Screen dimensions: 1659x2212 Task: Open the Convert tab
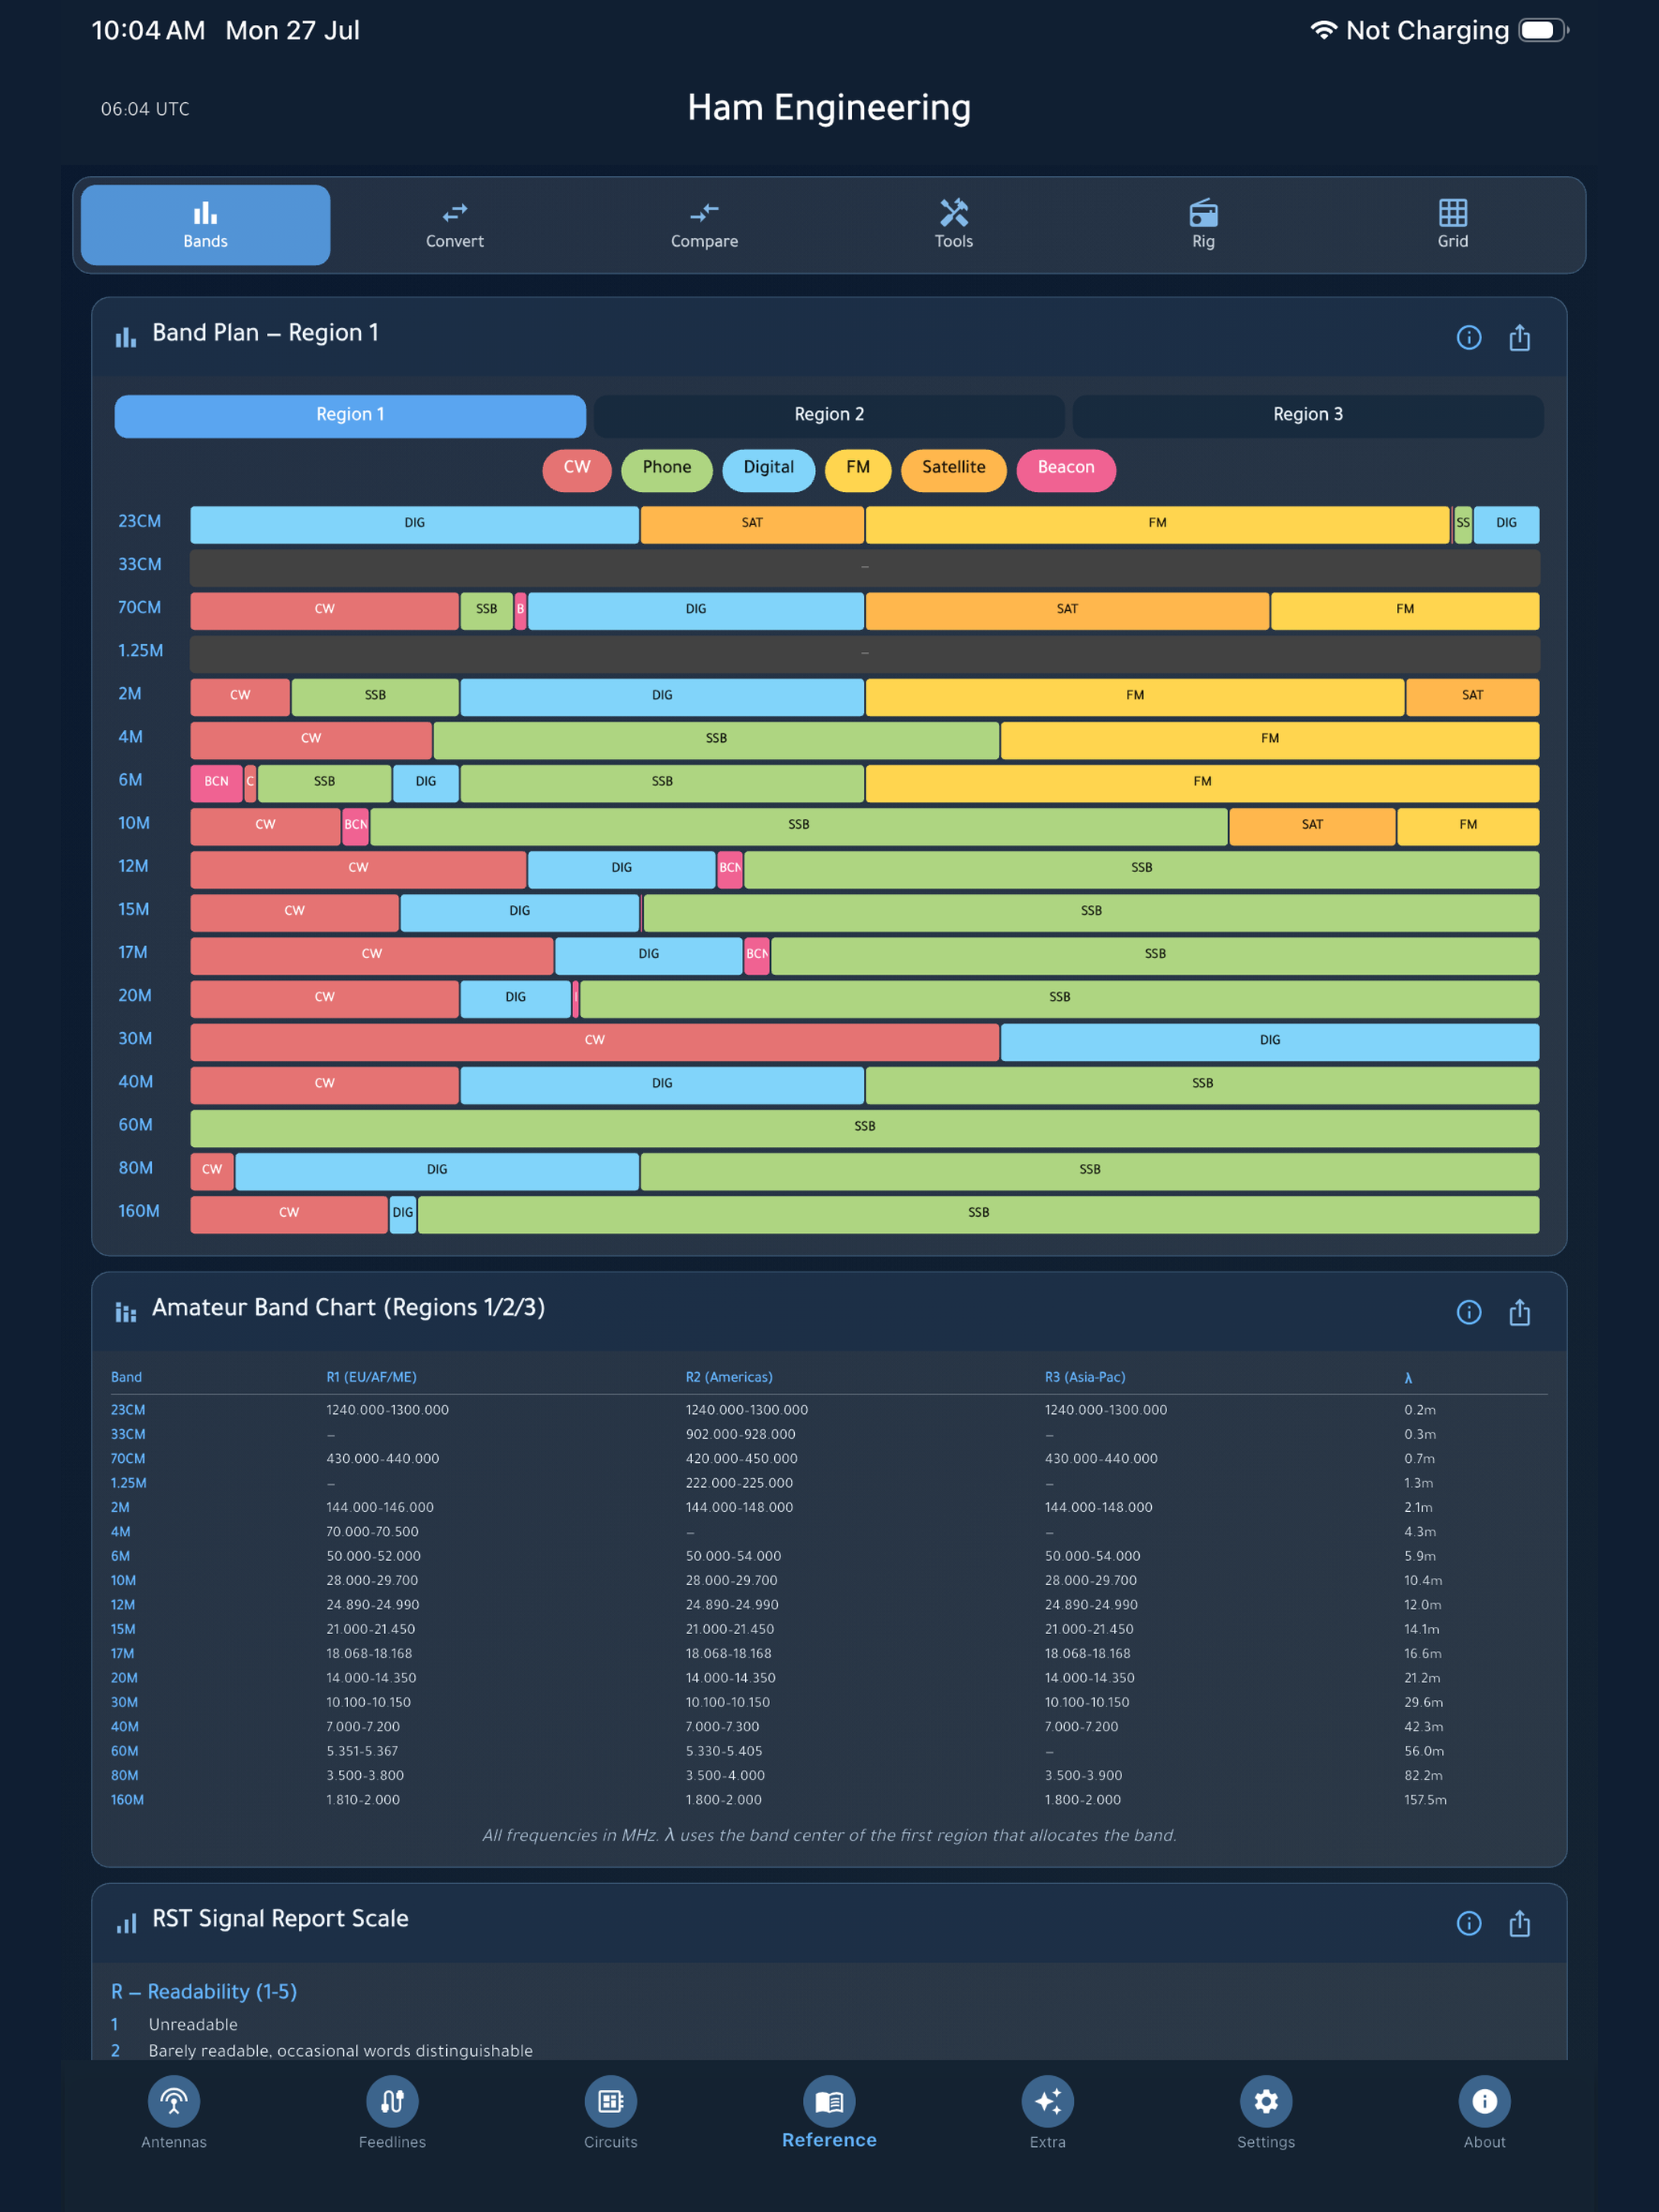(x=454, y=225)
